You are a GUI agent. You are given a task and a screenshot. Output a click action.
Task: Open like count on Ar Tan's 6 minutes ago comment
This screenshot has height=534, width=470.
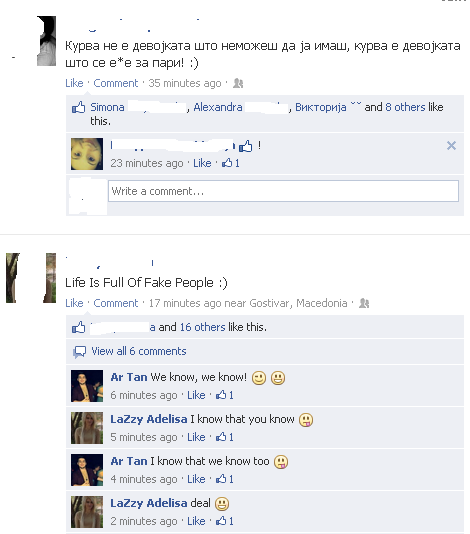225,395
